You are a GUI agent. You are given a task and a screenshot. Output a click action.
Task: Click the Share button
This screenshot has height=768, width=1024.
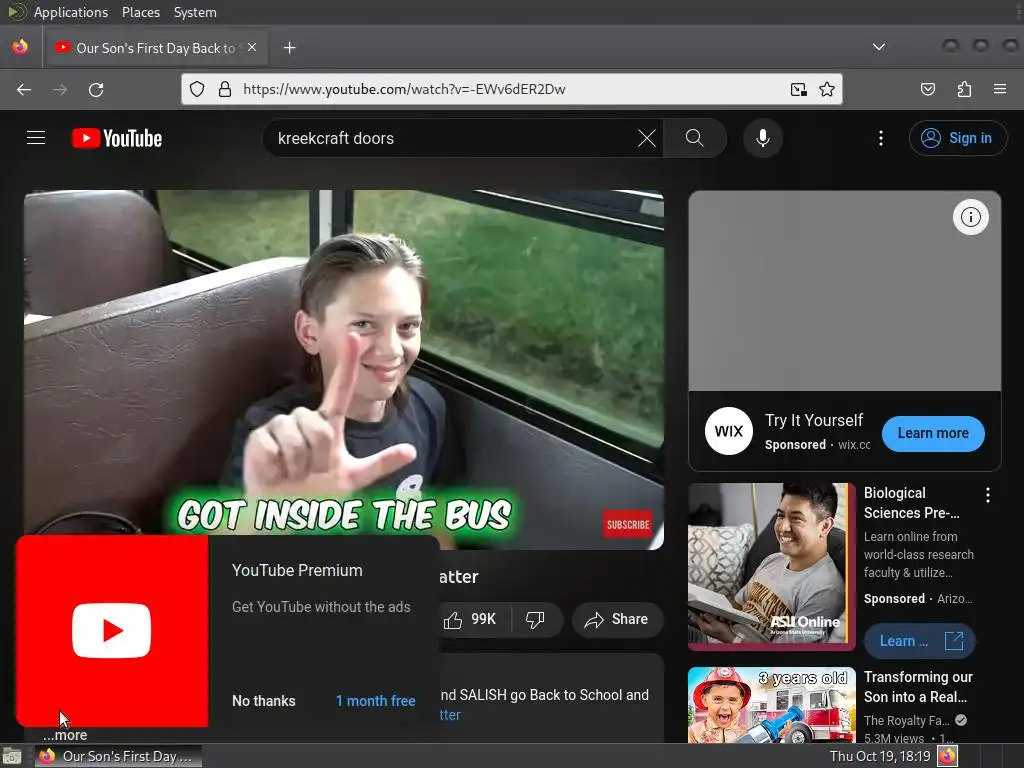coord(617,619)
